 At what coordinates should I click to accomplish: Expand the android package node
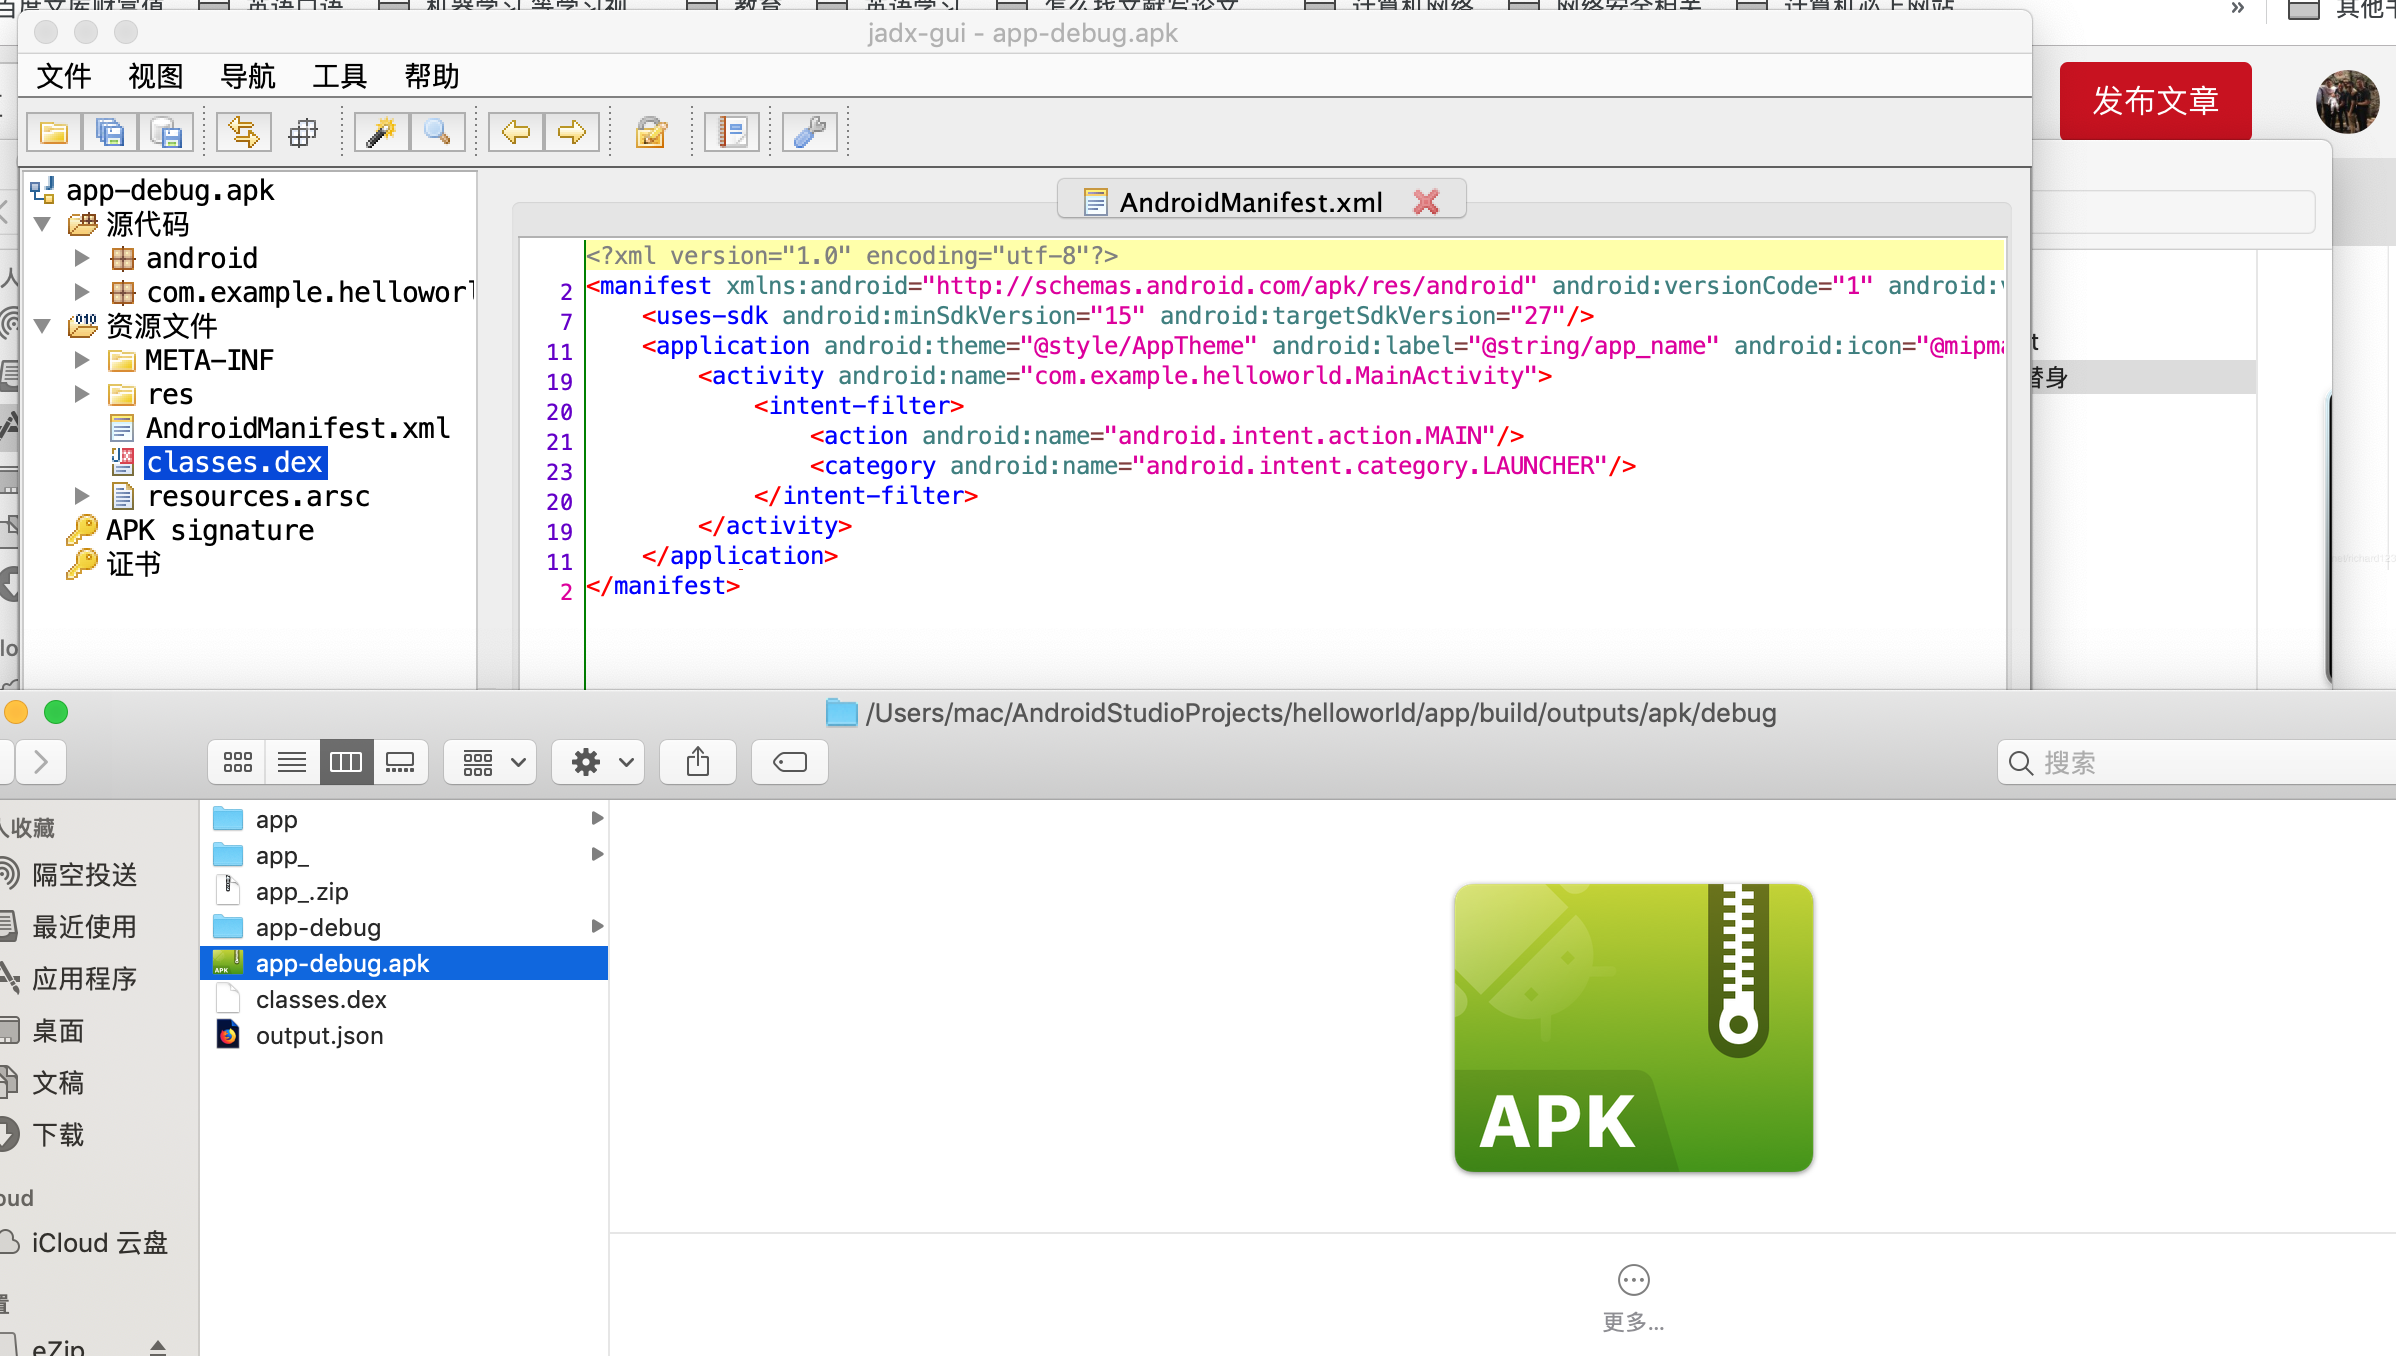tap(83, 258)
